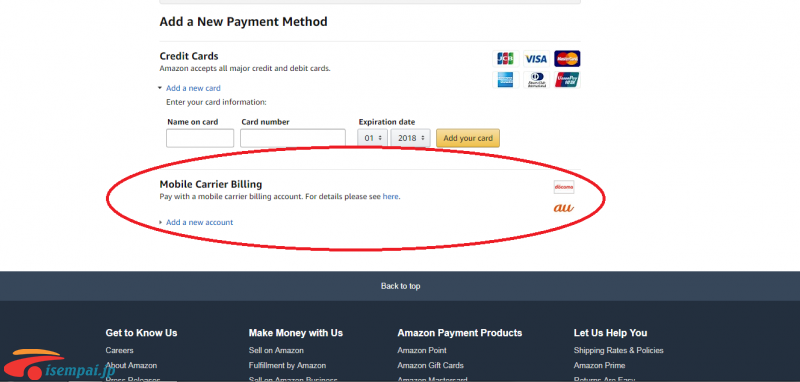Viewport: 800px width, 382px height.
Task: Open the expiration year dropdown
Action: (410, 138)
